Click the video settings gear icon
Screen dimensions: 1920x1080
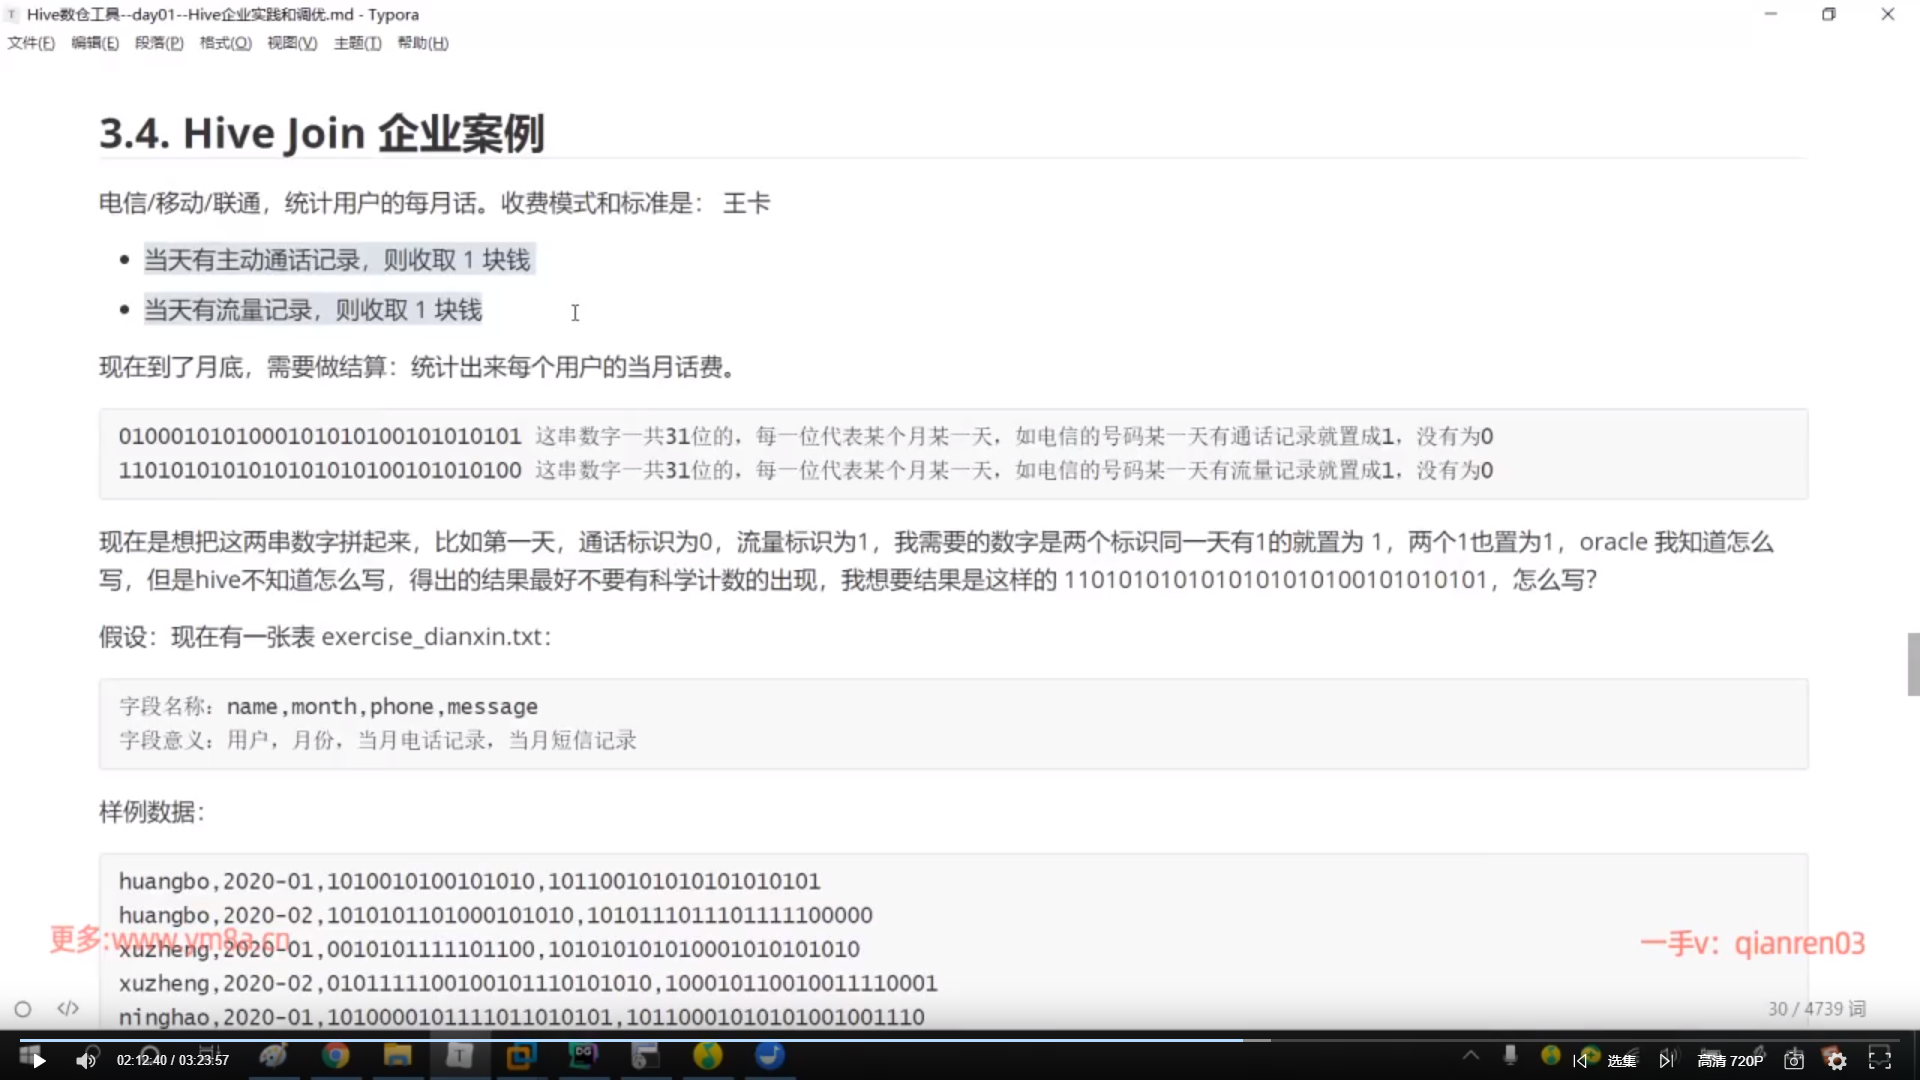1837,1061
